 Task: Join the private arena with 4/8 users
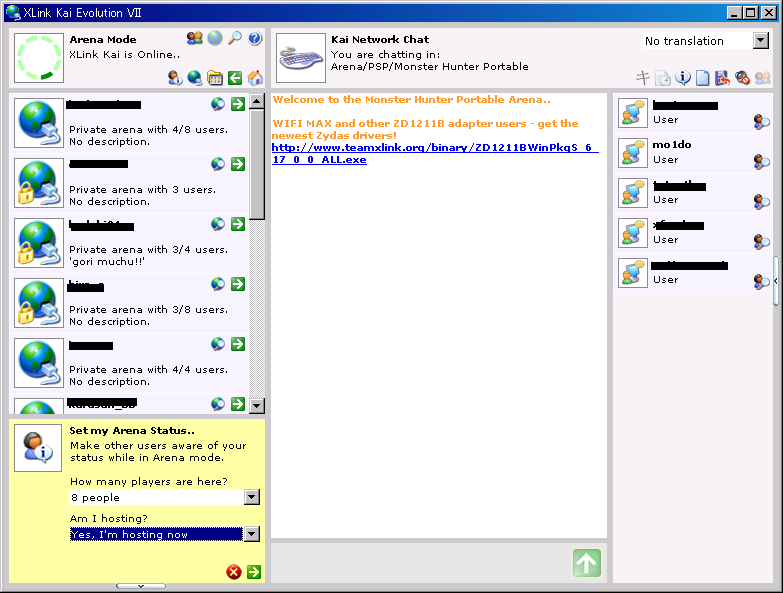pos(238,104)
